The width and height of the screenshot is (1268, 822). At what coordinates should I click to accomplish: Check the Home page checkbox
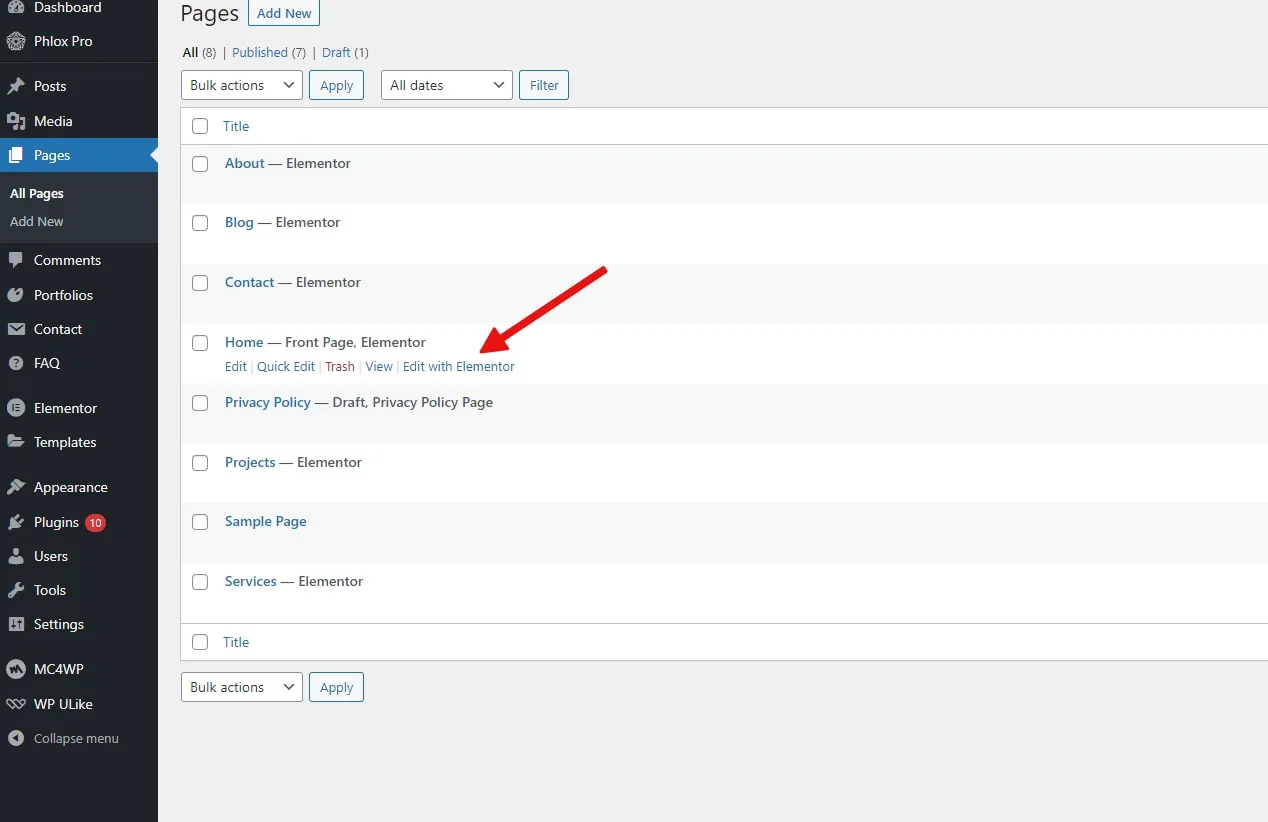200,343
